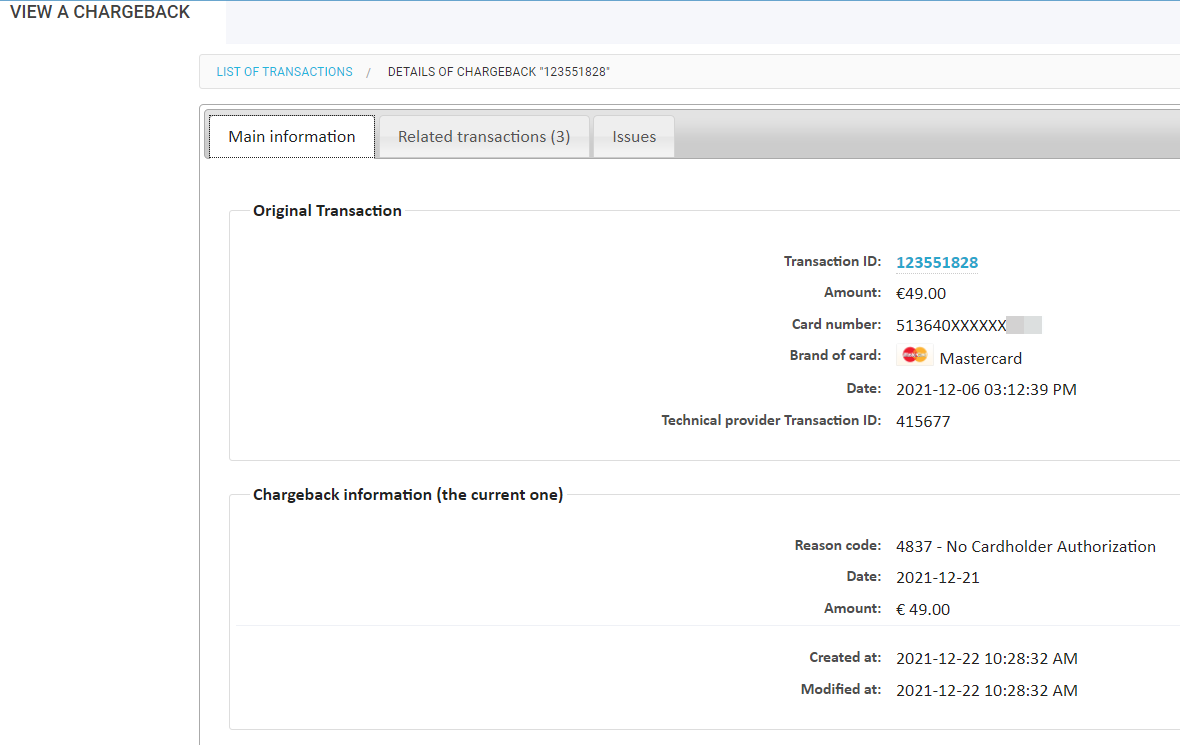Click the Chargeback information section heading
Image resolution: width=1180 pixels, height=745 pixels.
[x=407, y=494]
